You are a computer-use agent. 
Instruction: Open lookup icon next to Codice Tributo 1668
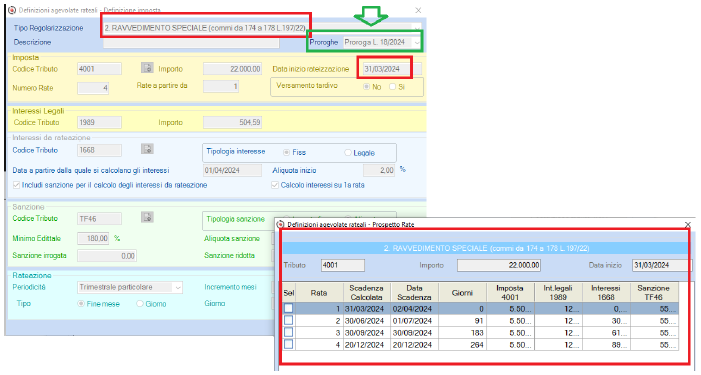(x=147, y=149)
